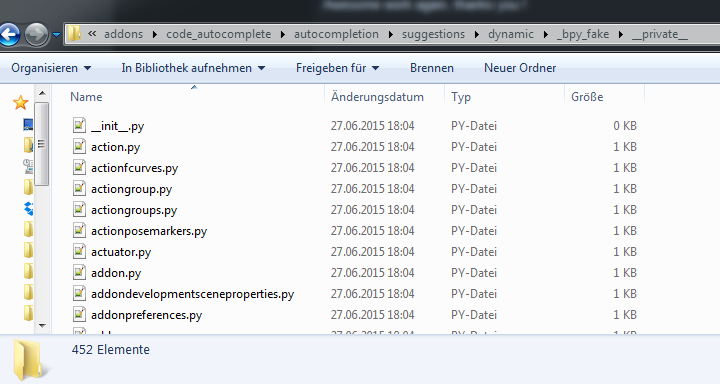Navigate to dynamic breadcrumb
The image size is (720, 384).
[x=511, y=34]
